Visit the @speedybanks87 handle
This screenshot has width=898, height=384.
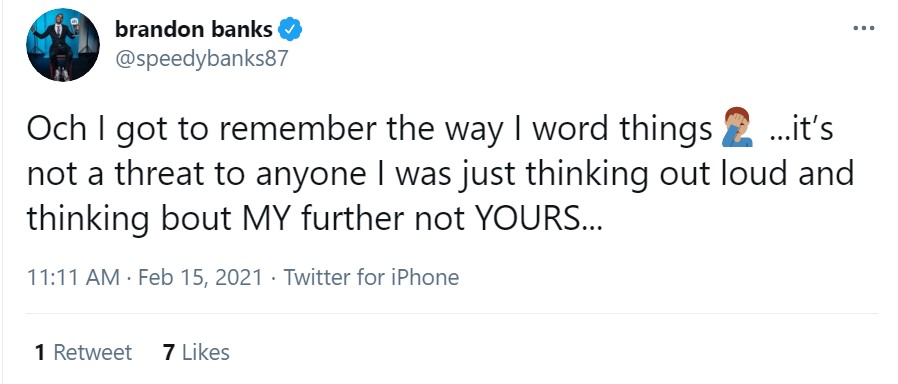tap(202, 59)
